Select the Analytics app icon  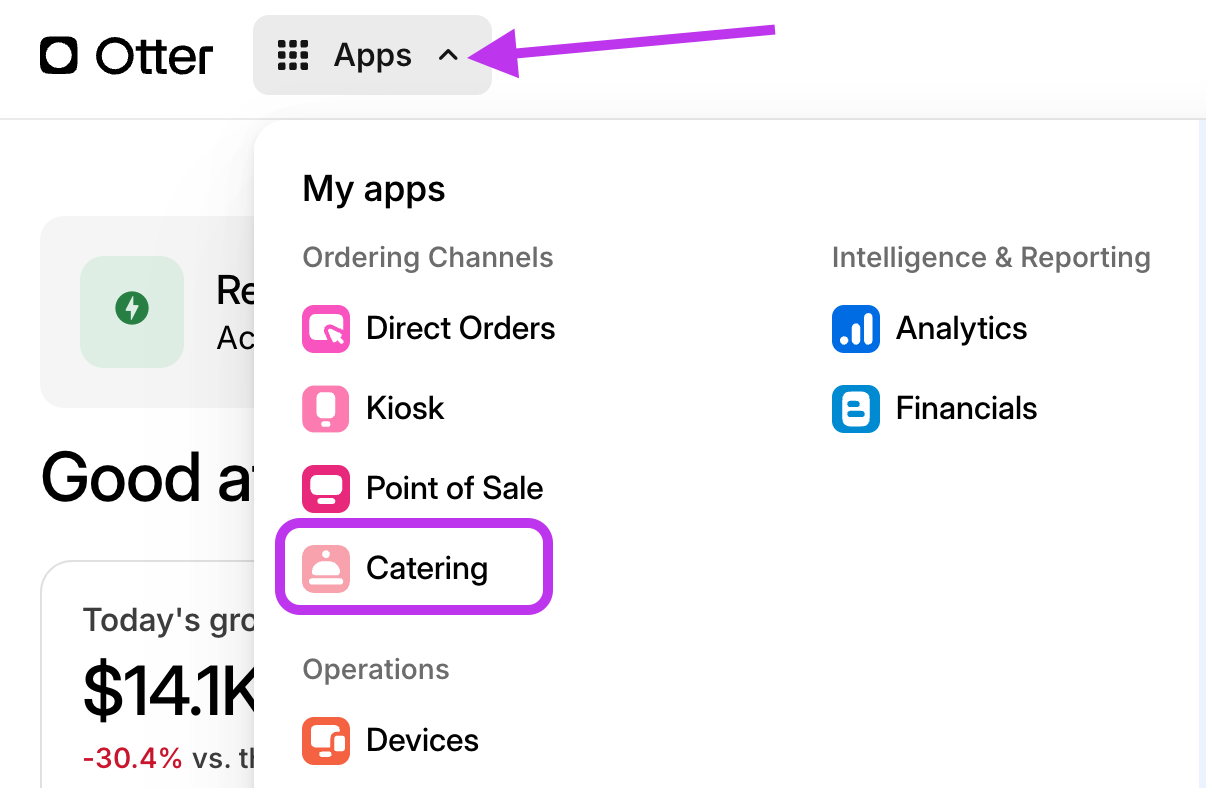coord(855,328)
